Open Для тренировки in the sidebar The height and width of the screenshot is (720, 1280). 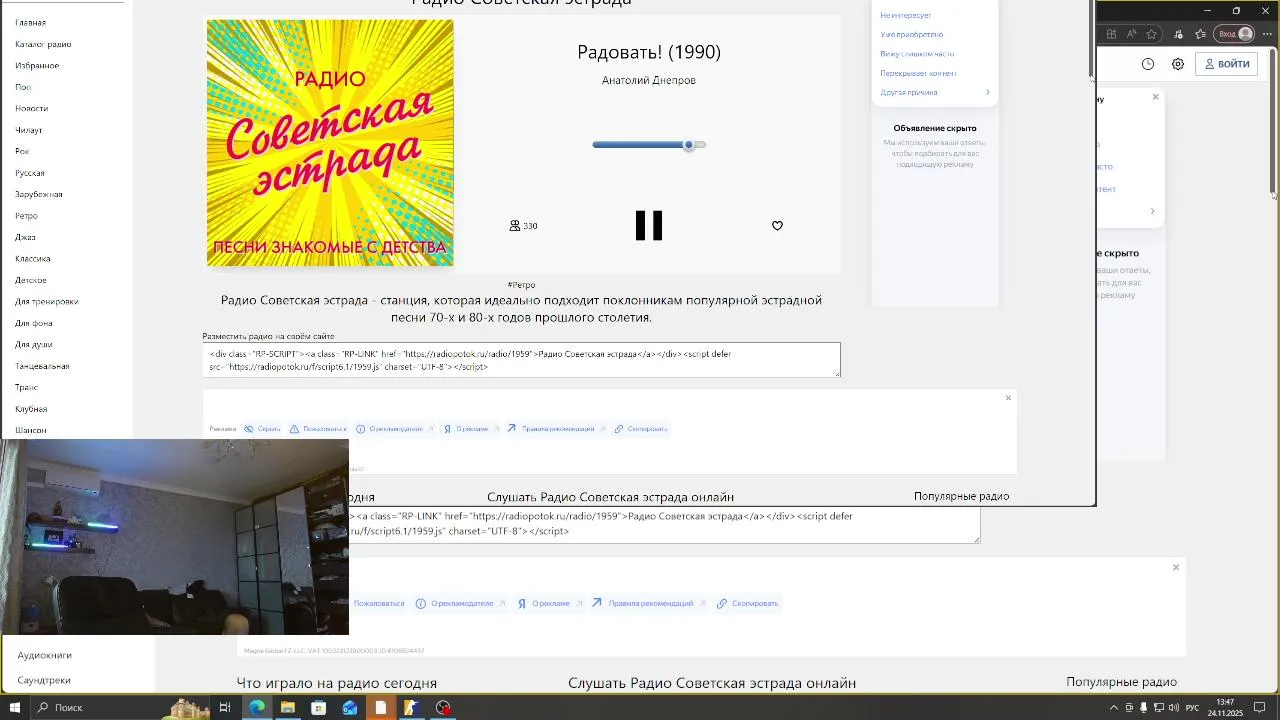[x=46, y=301]
